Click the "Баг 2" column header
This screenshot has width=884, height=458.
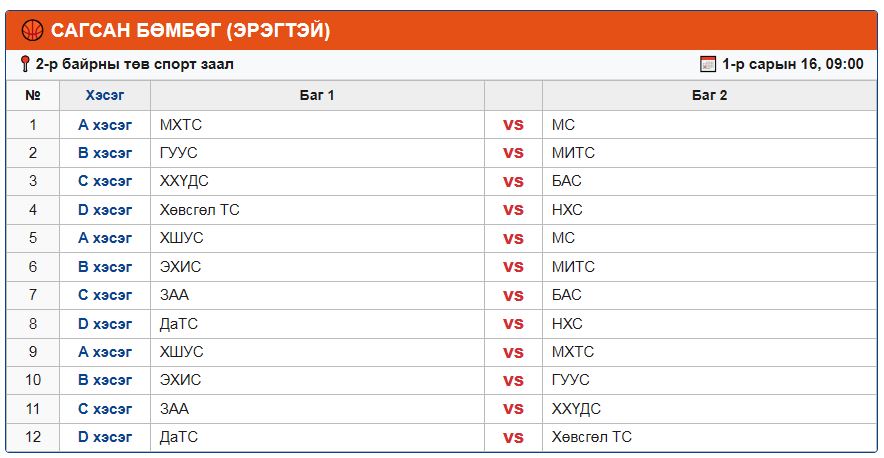[709, 96]
